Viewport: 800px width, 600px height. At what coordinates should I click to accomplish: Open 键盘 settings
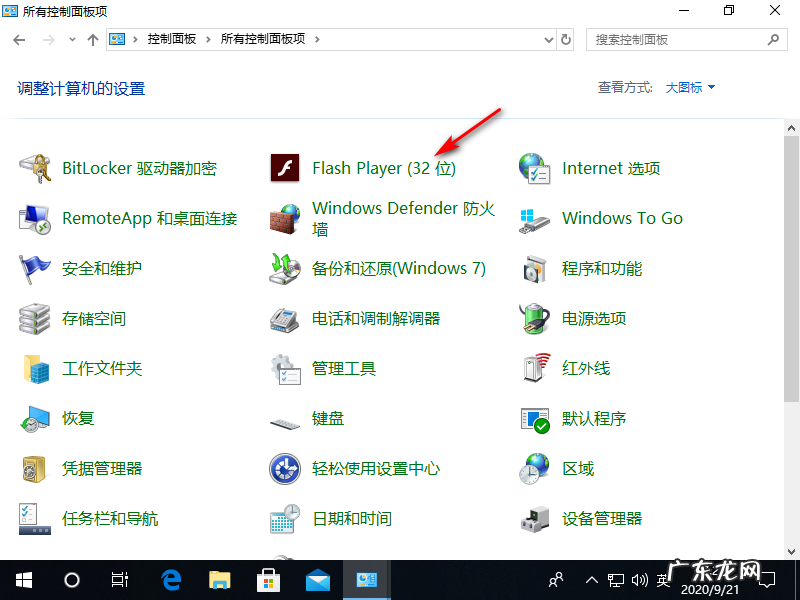pyautogui.click(x=328, y=418)
